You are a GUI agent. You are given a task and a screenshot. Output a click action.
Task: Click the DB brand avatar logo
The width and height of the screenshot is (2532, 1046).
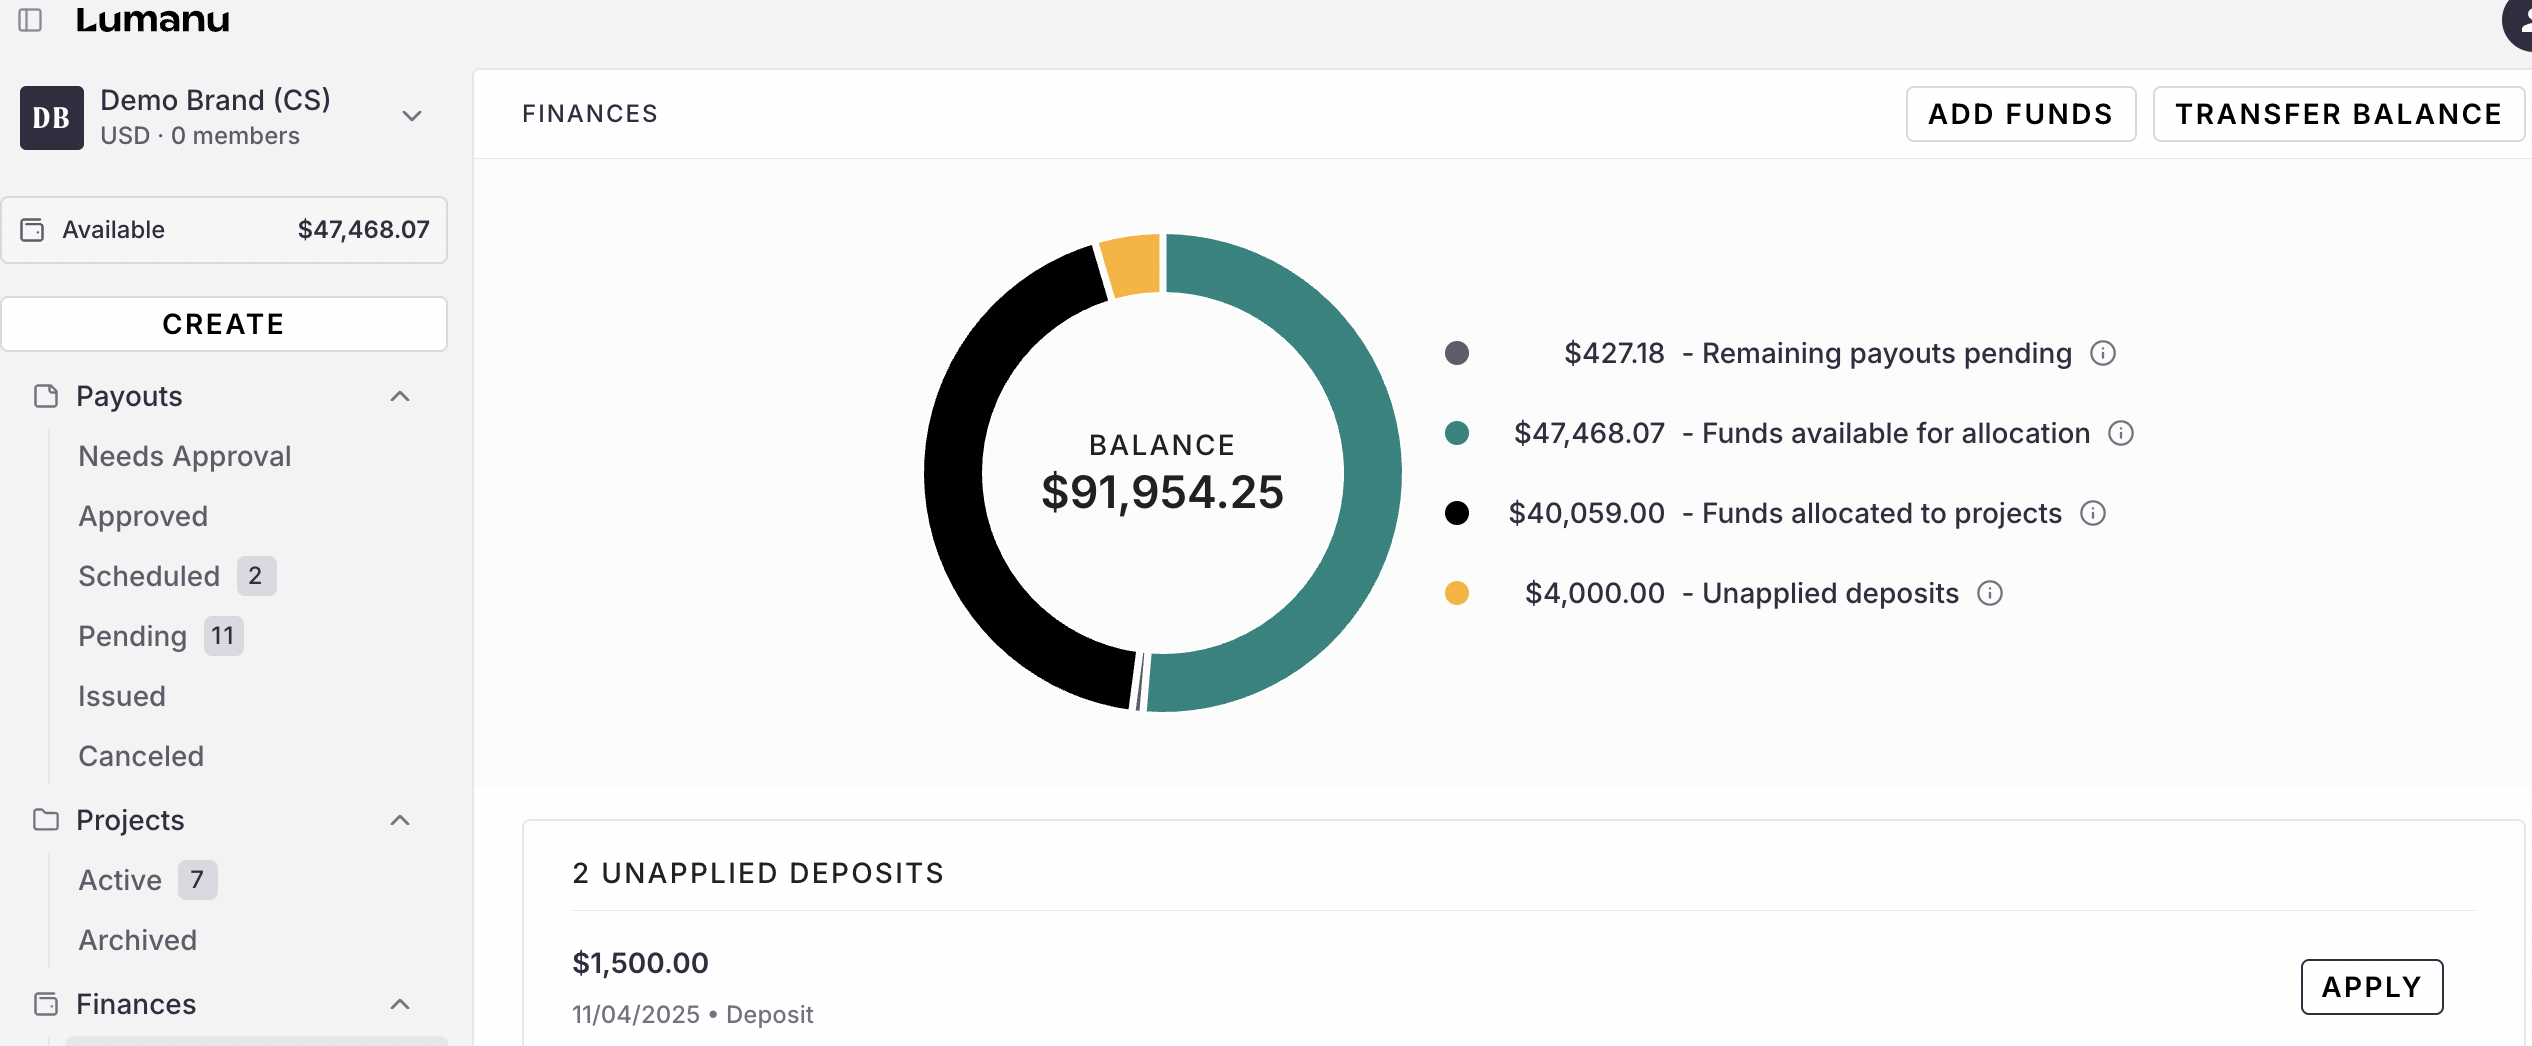pos(52,118)
